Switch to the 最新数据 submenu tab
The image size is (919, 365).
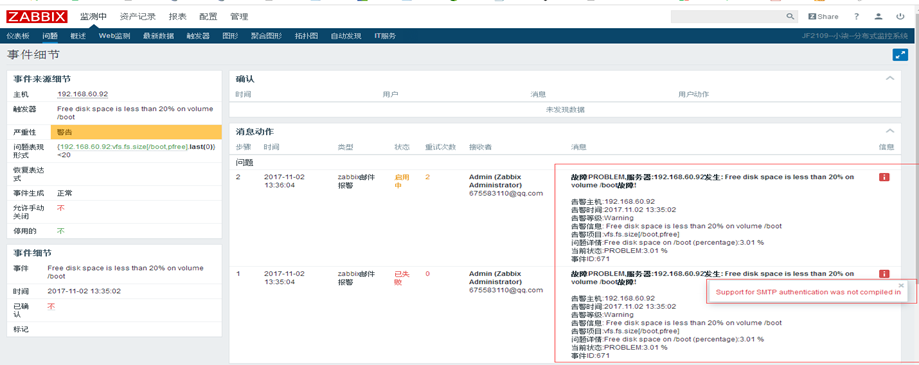click(x=158, y=36)
